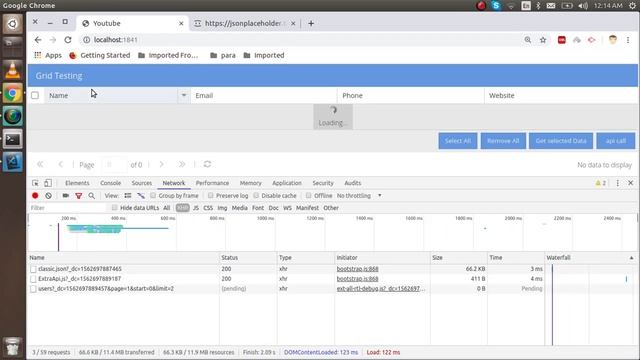Click the api call button
Screen dimensions: 640x360
pos(616,141)
